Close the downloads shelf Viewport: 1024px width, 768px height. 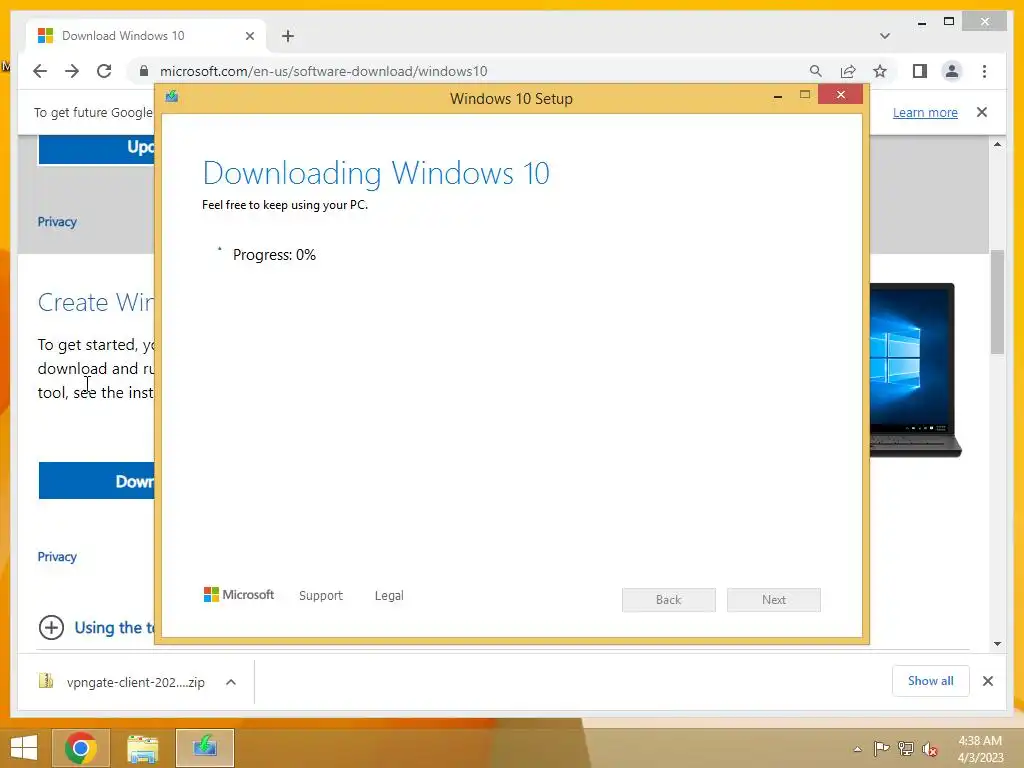point(988,681)
